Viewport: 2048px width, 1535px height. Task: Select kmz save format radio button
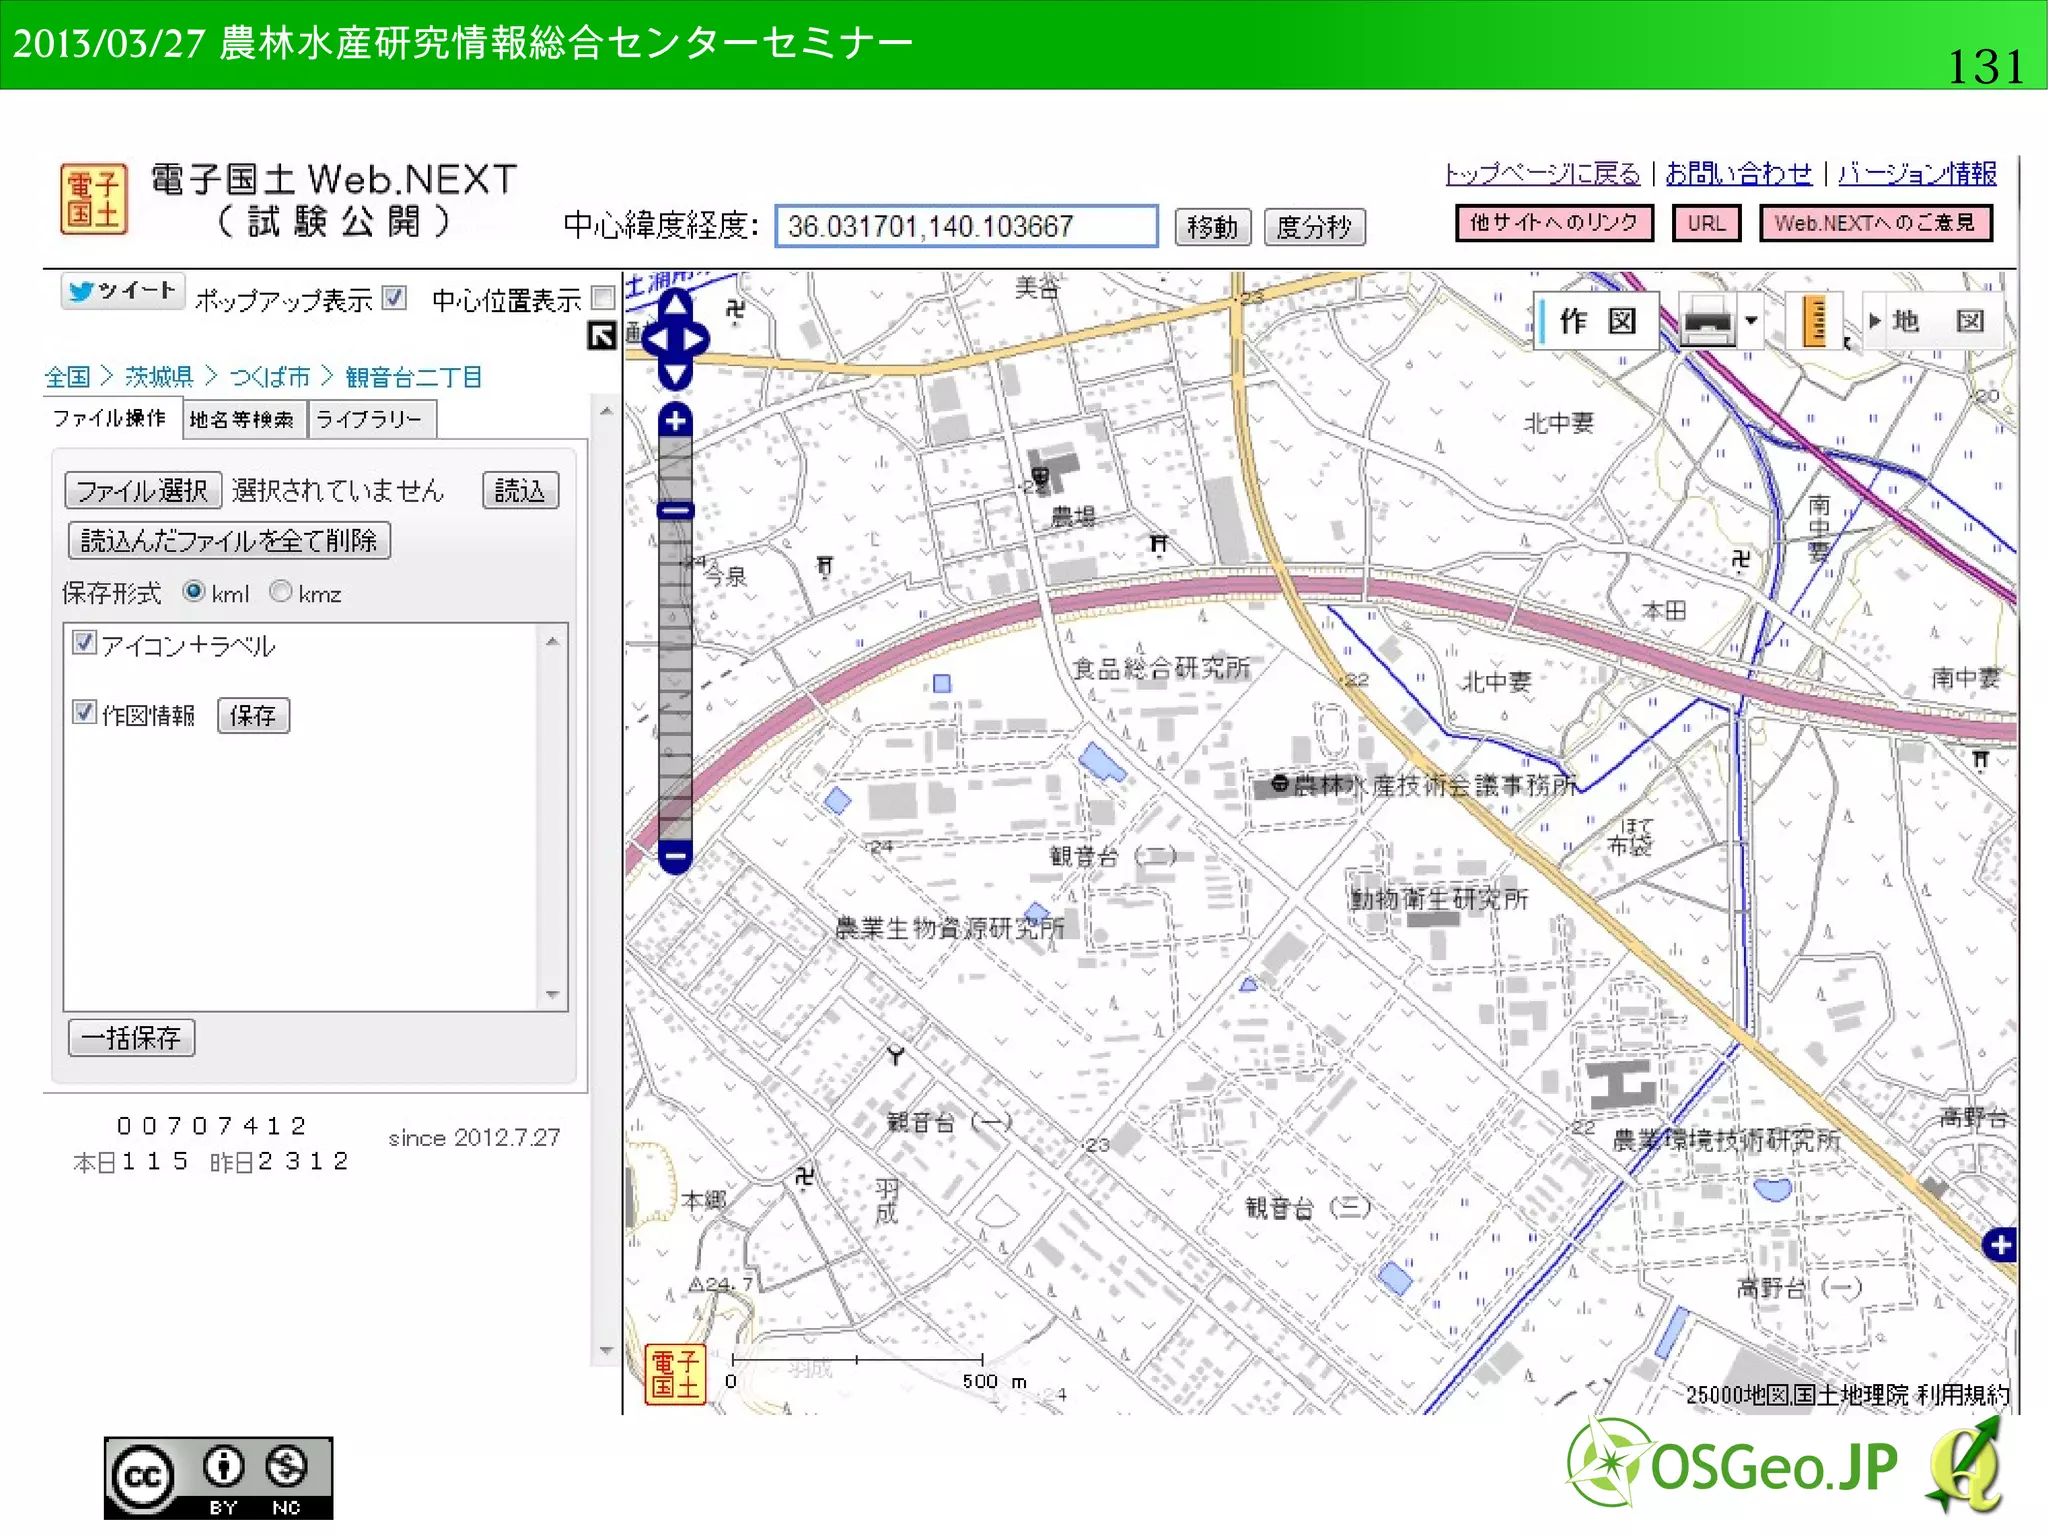(281, 591)
